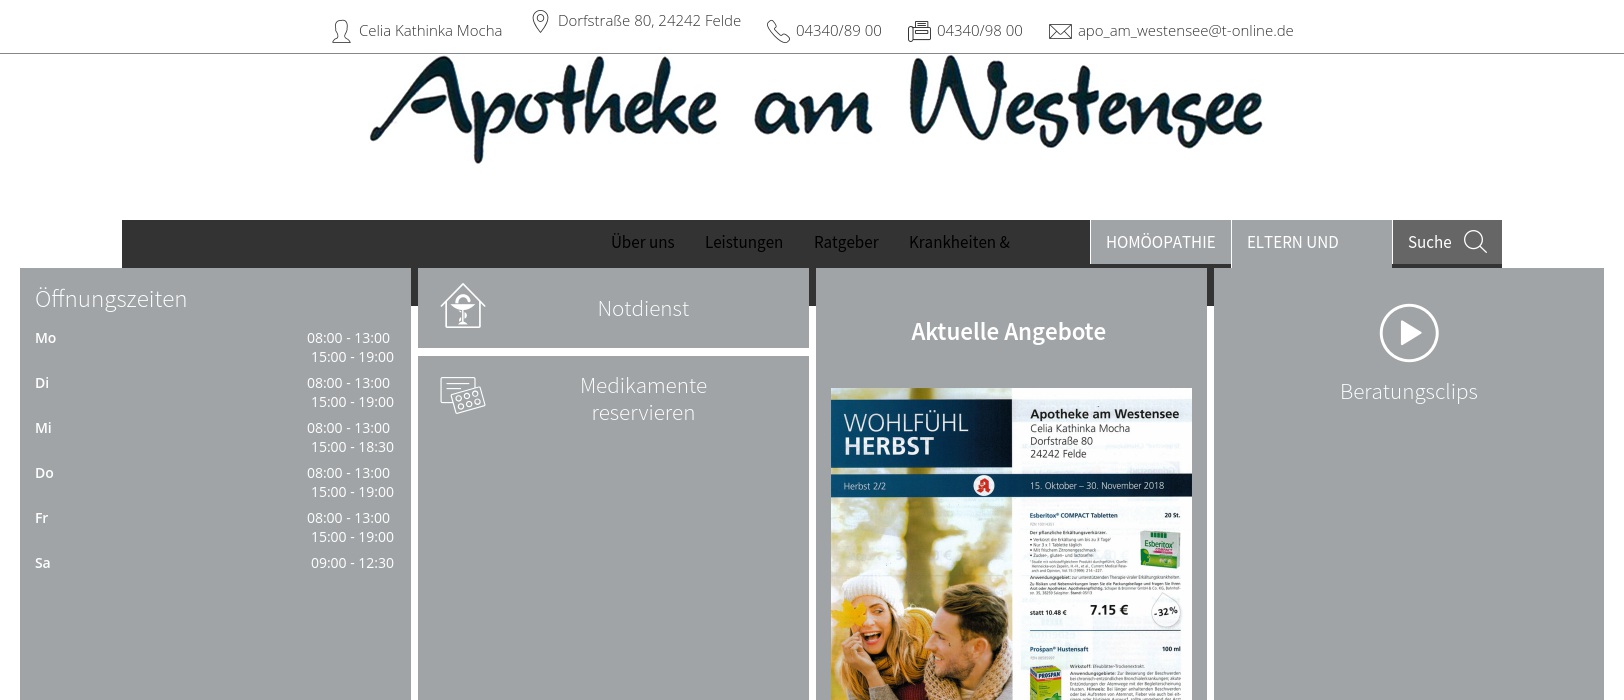Click phone number 04340/89 00

839,31
